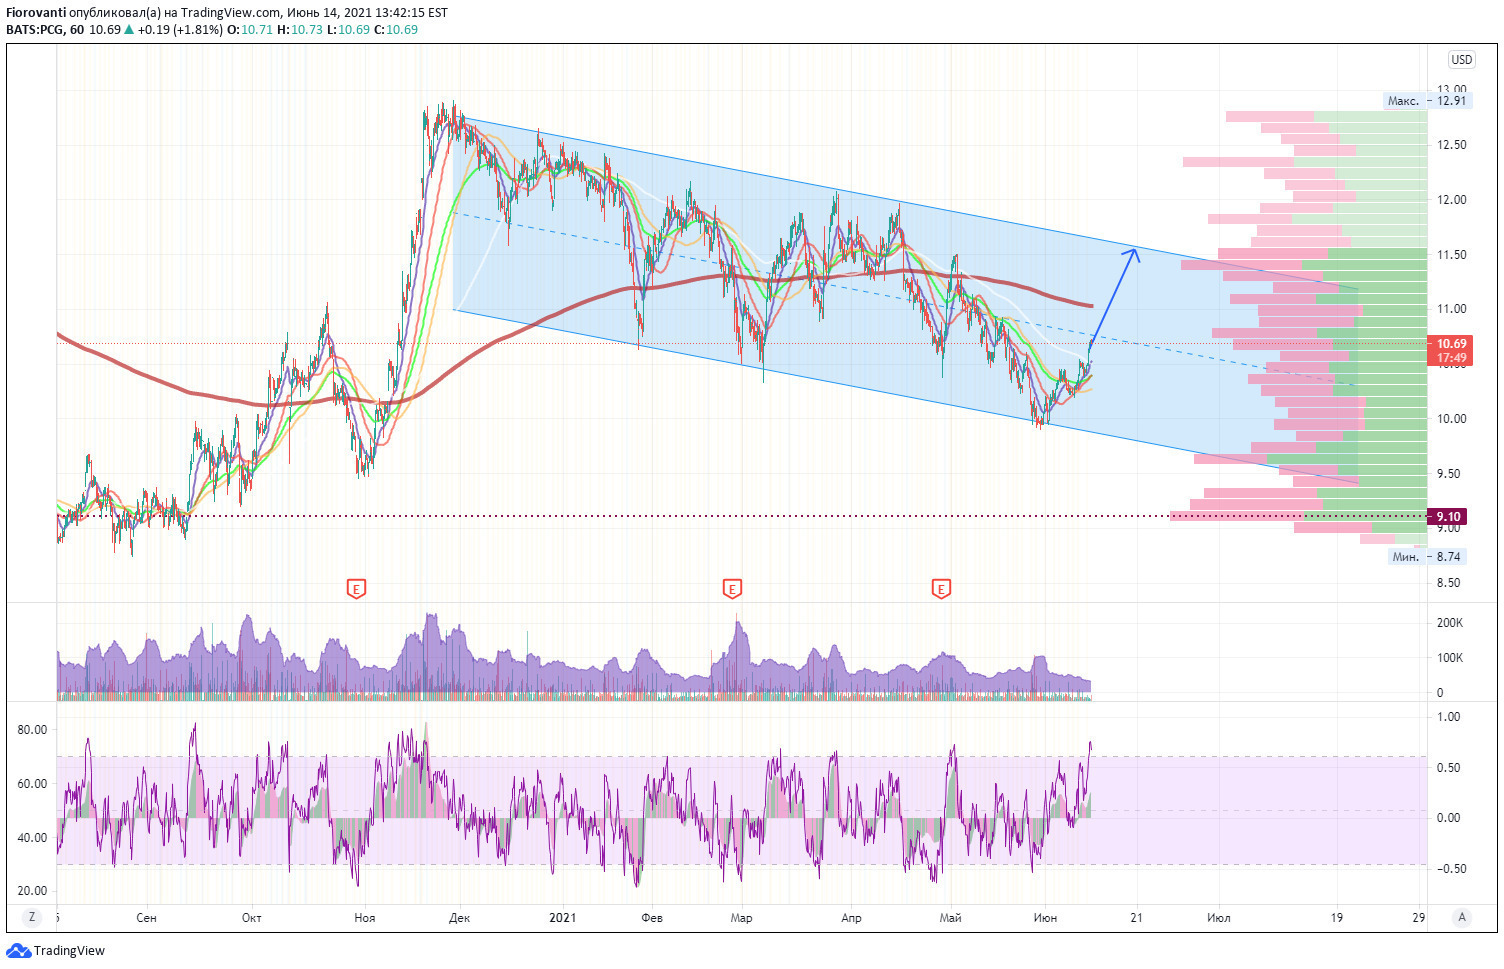Click the Апр label on the time axis

point(851,918)
